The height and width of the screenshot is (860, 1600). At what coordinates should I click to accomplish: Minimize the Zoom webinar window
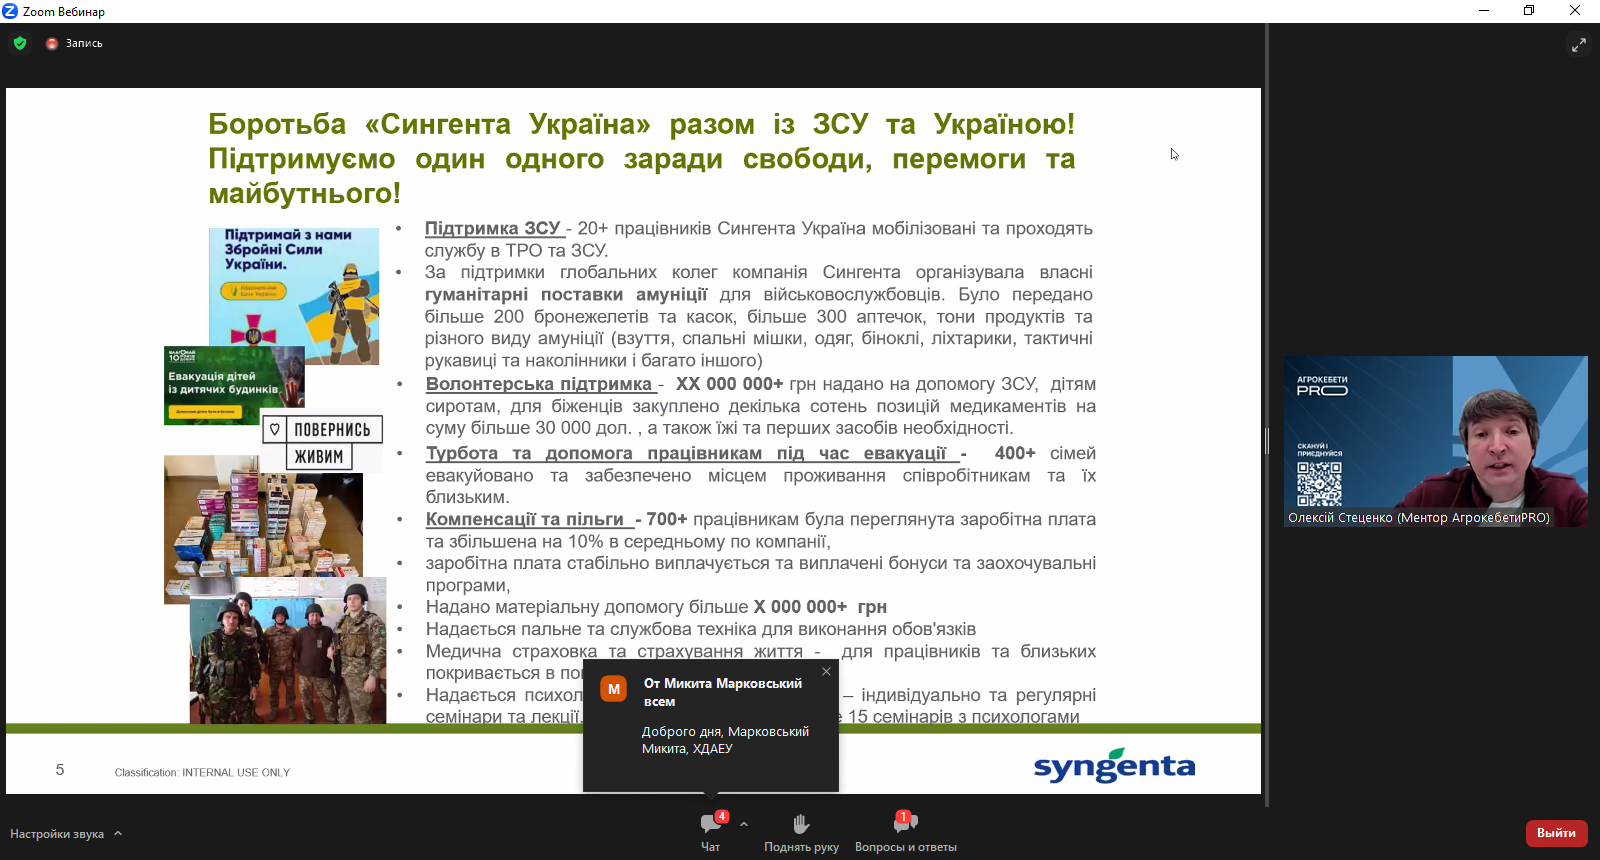pyautogui.click(x=1484, y=11)
